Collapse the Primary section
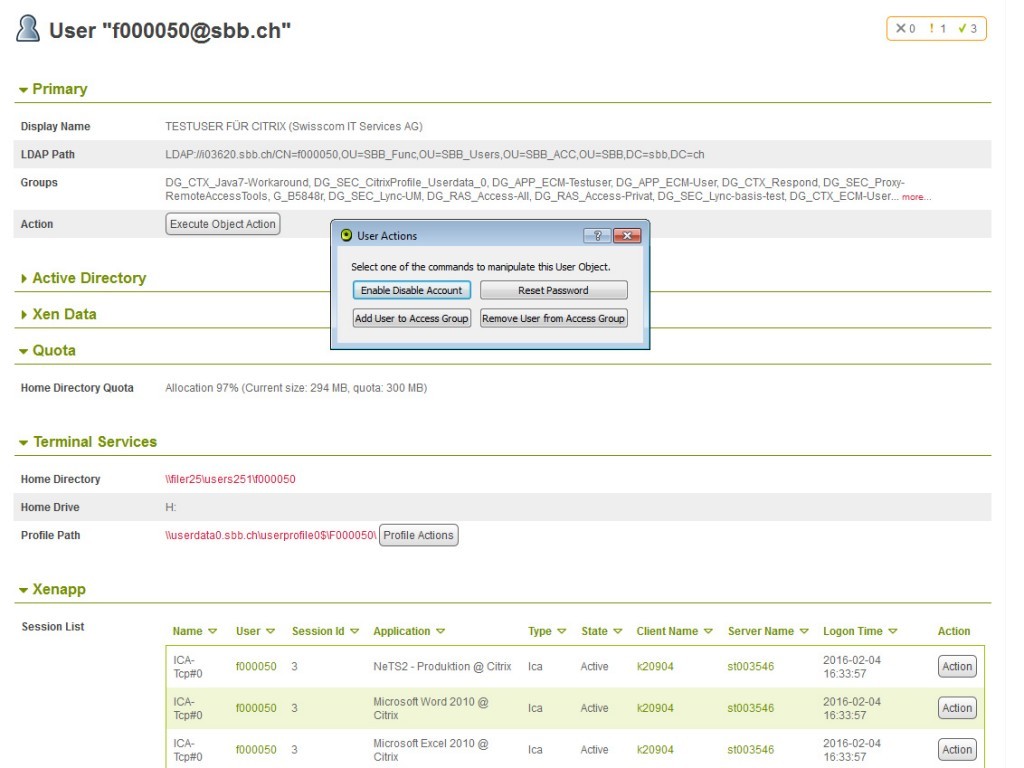The width and height of the screenshot is (1024, 768). (x=23, y=90)
